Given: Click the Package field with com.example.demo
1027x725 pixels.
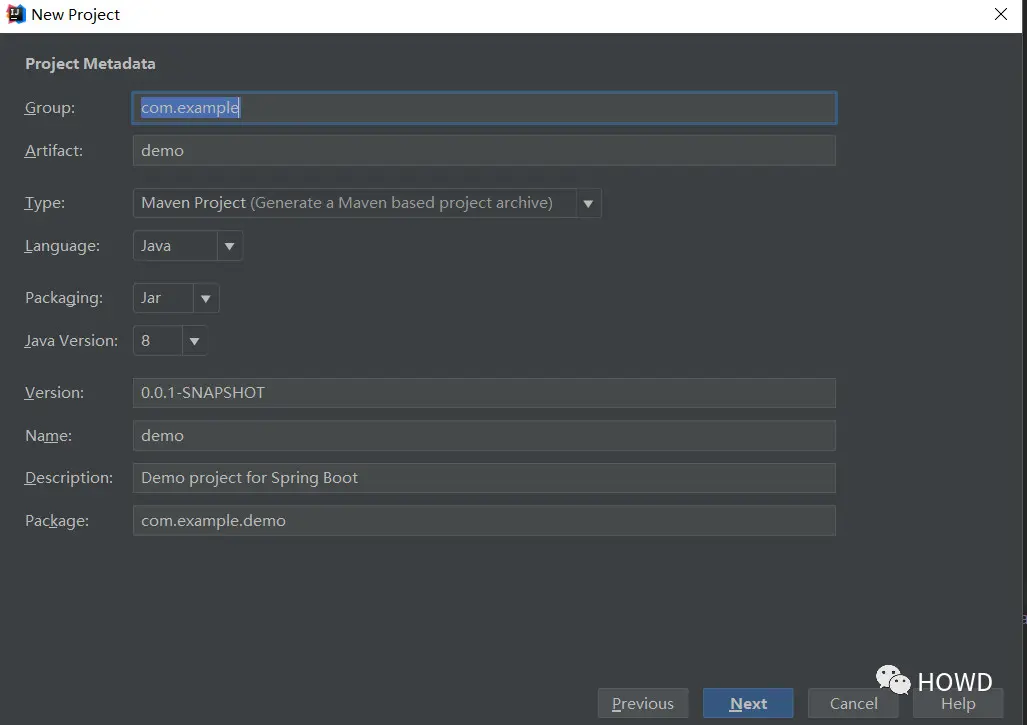Looking at the screenshot, I should click(x=484, y=521).
